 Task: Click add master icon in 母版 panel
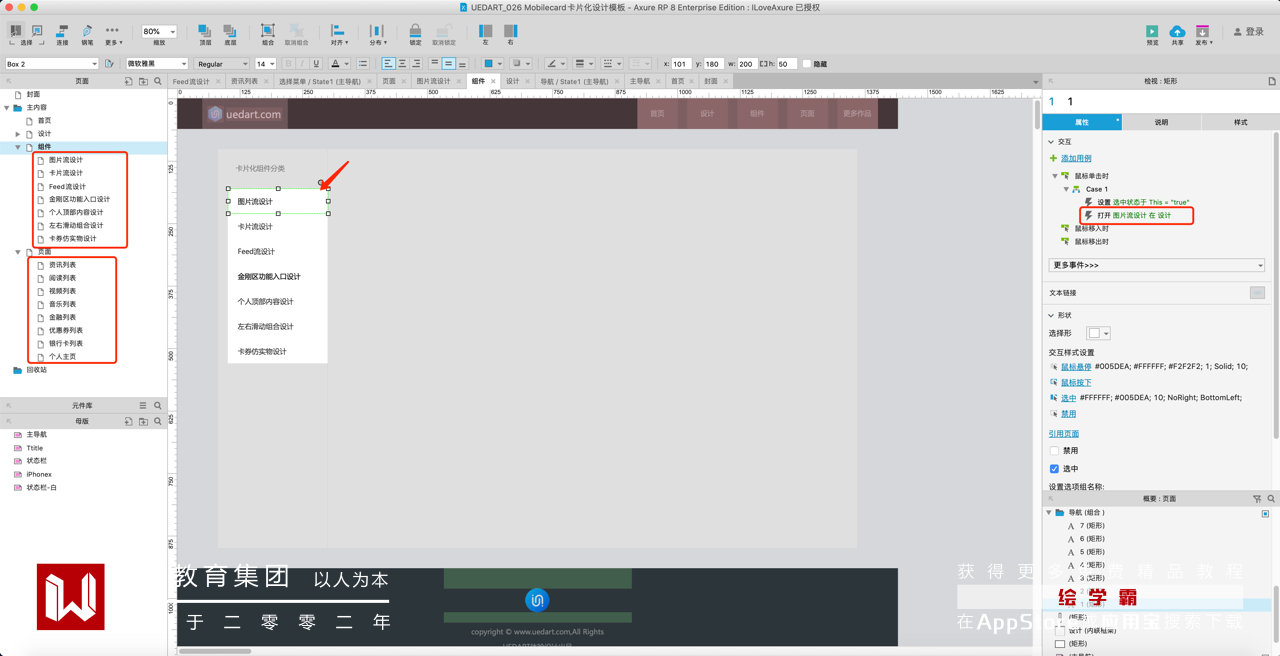[x=128, y=421]
